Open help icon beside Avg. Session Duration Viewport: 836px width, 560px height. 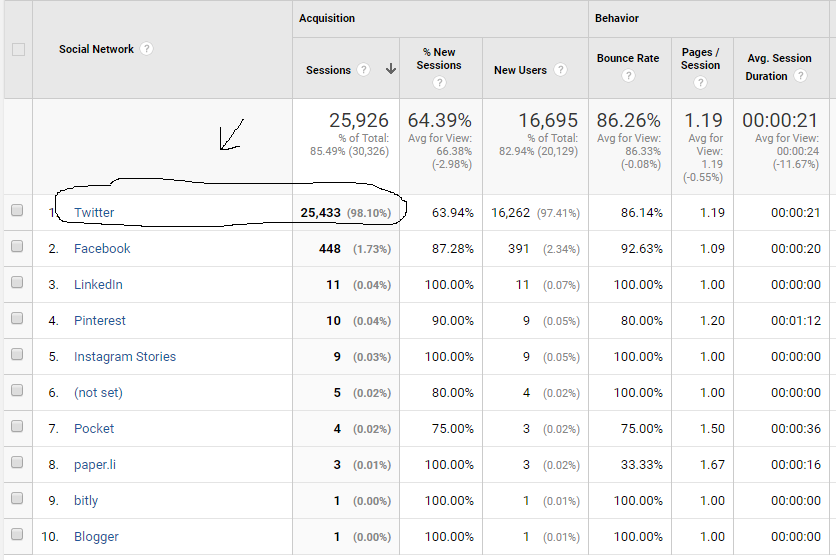tap(800, 76)
